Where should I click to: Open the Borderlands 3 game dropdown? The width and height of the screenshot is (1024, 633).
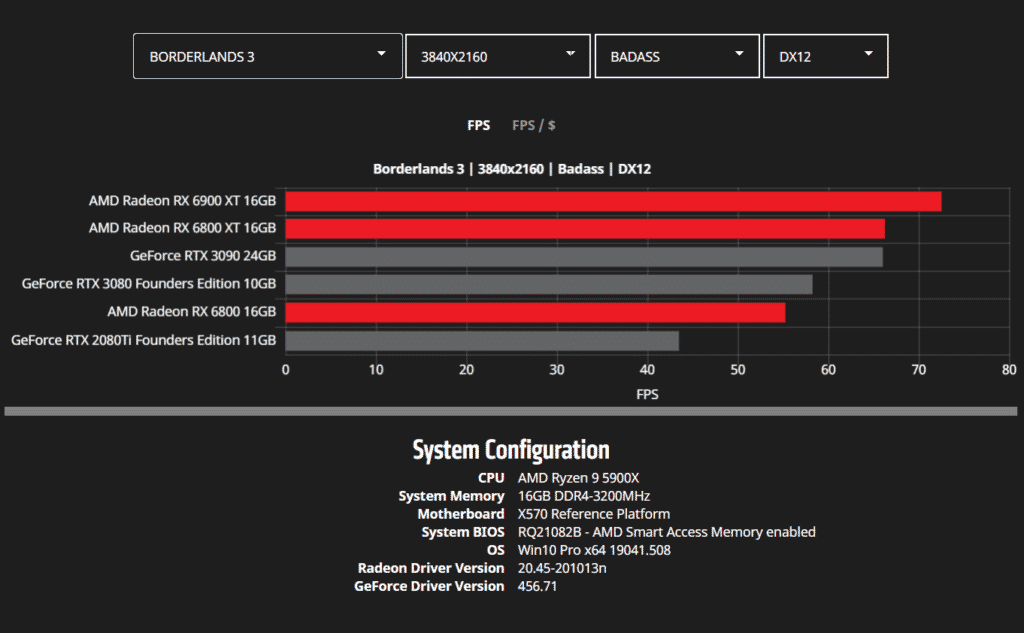tap(267, 56)
